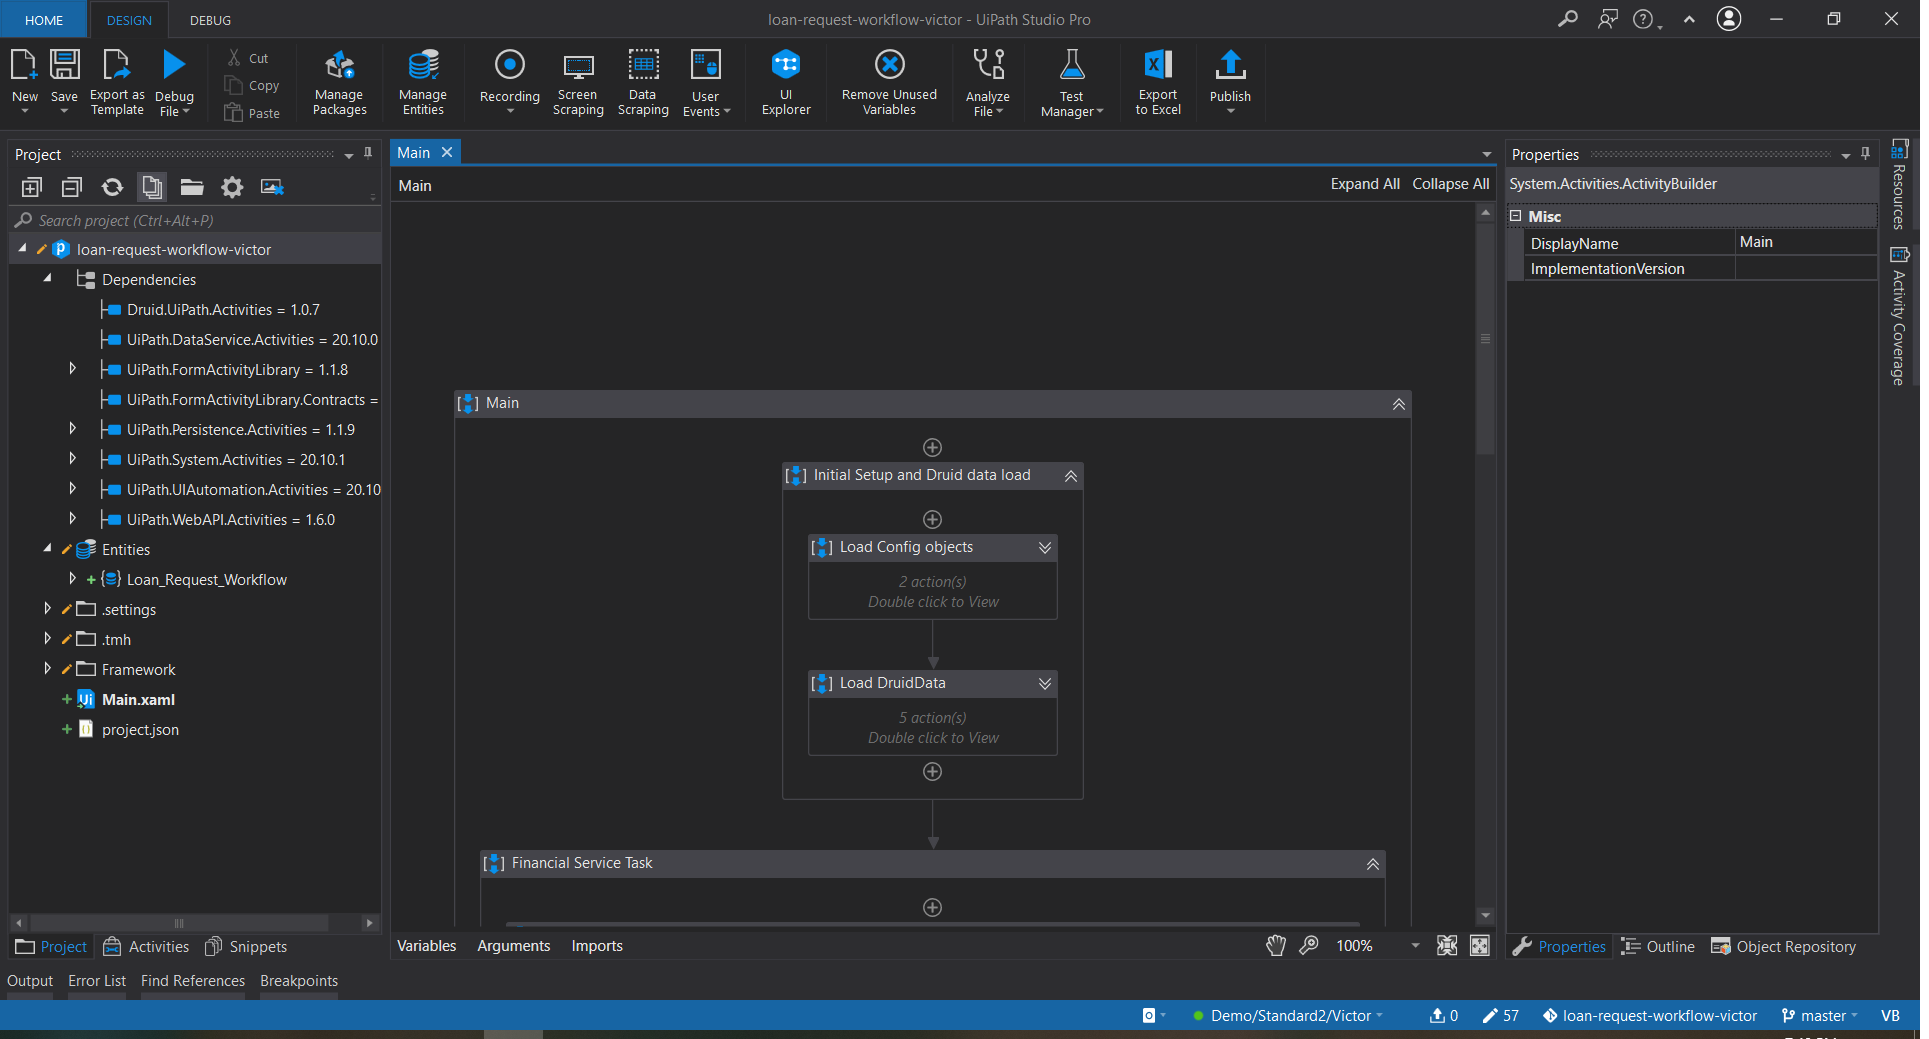Edit the DisplayName property value

(1805, 243)
